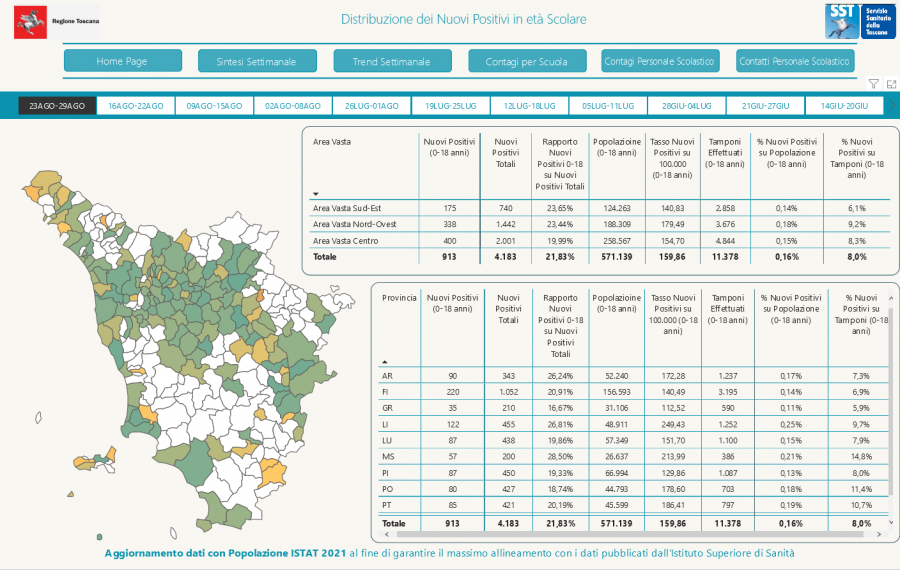900x570 pixels.
Task: Select the 16AGO-22AGO week option
Action: [136, 105]
